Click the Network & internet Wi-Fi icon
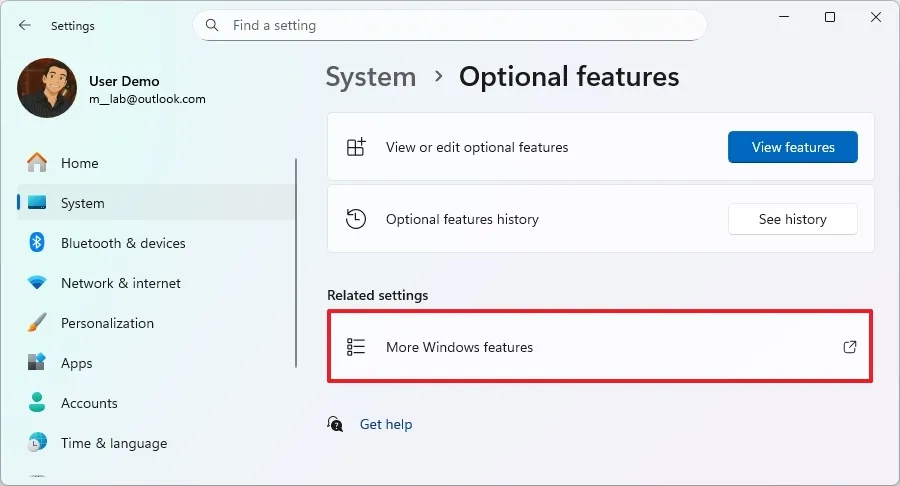 [37, 283]
